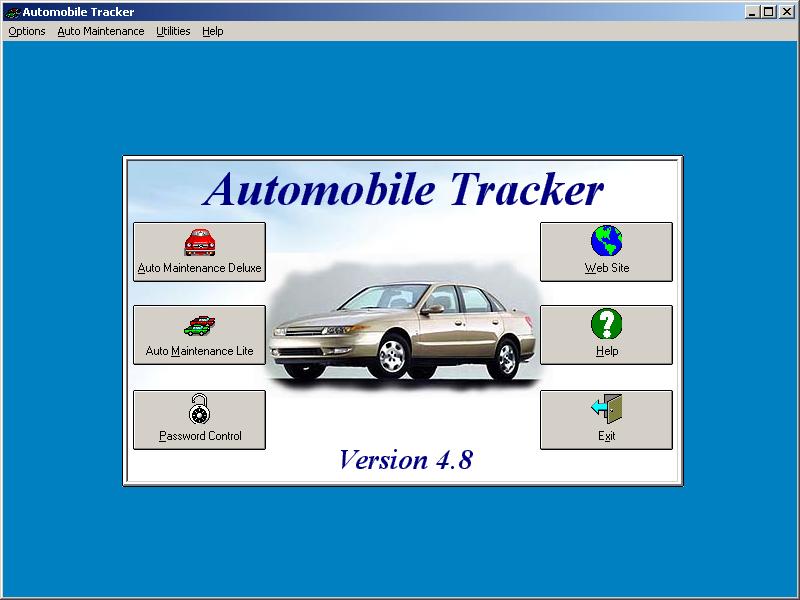Image resolution: width=800 pixels, height=600 pixels.
Task: Visit the Web Site via globe icon
Action: (606, 252)
